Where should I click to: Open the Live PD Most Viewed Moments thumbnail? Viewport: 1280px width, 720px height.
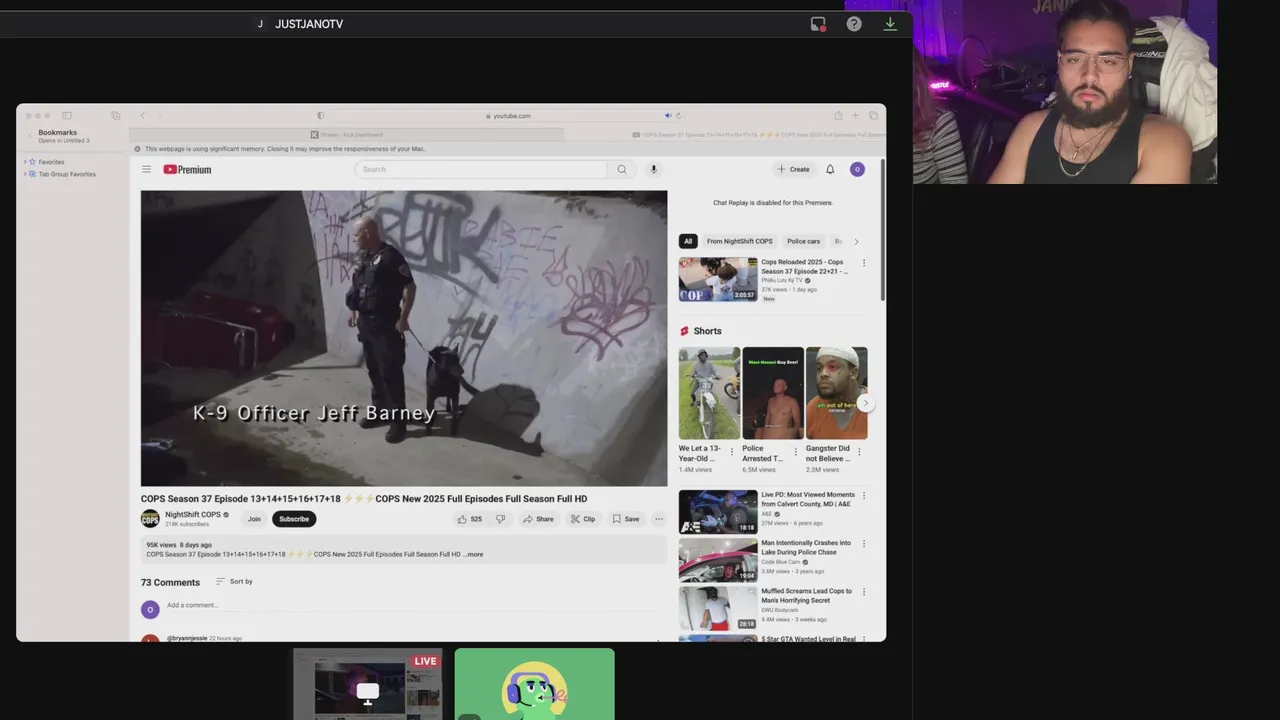coord(718,511)
